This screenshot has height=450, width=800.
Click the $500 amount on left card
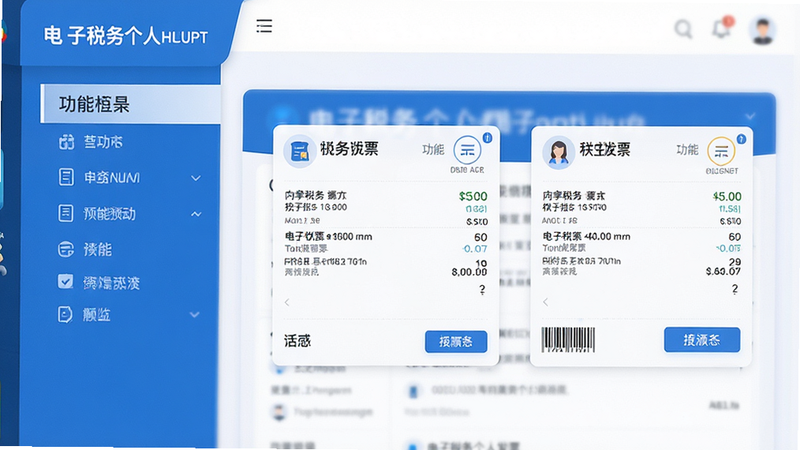(473, 196)
